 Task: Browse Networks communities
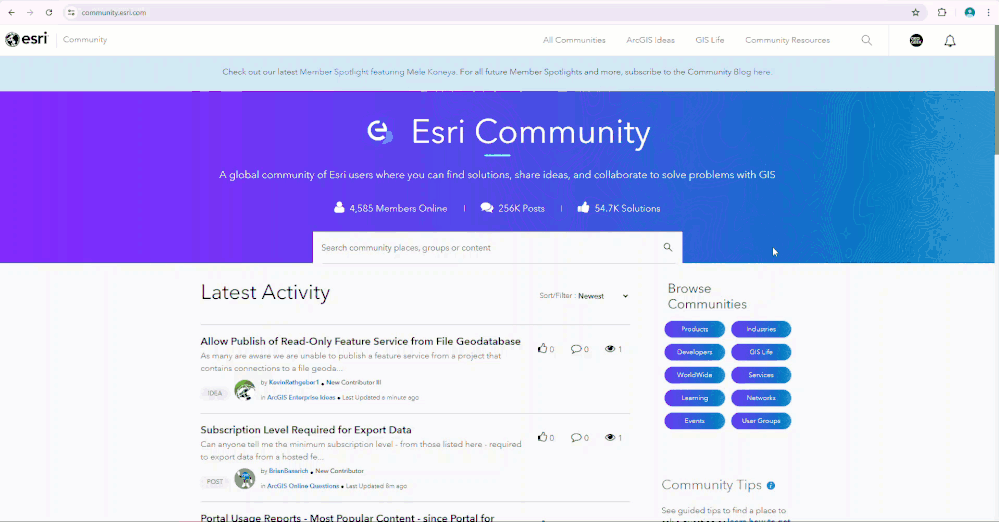click(761, 398)
